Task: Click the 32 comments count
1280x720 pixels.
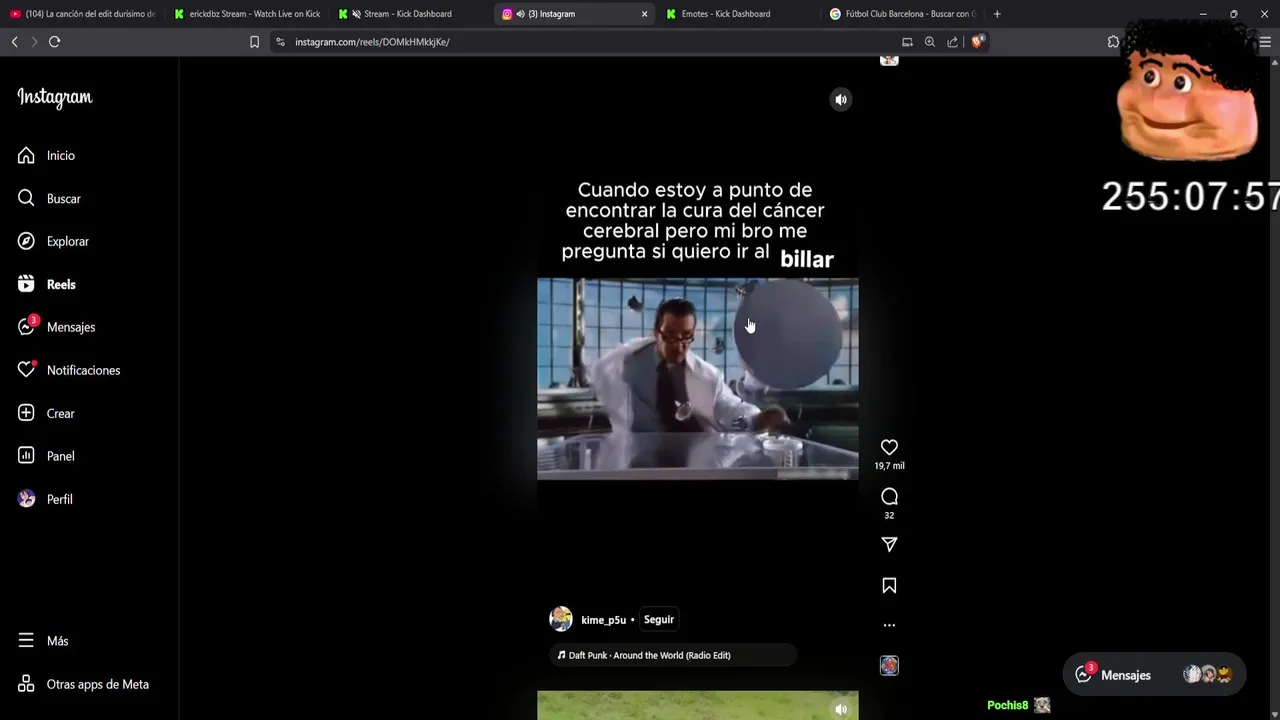Action: 889,515
